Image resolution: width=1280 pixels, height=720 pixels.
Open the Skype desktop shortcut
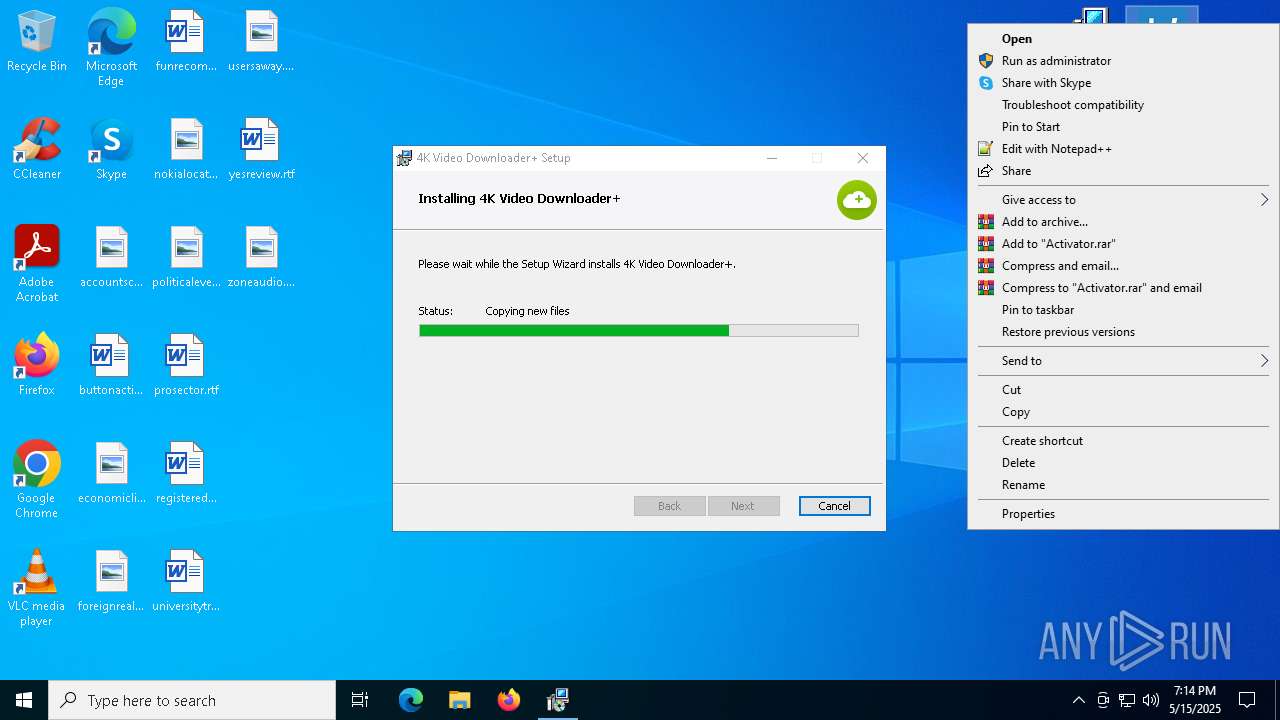tap(111, 150)
